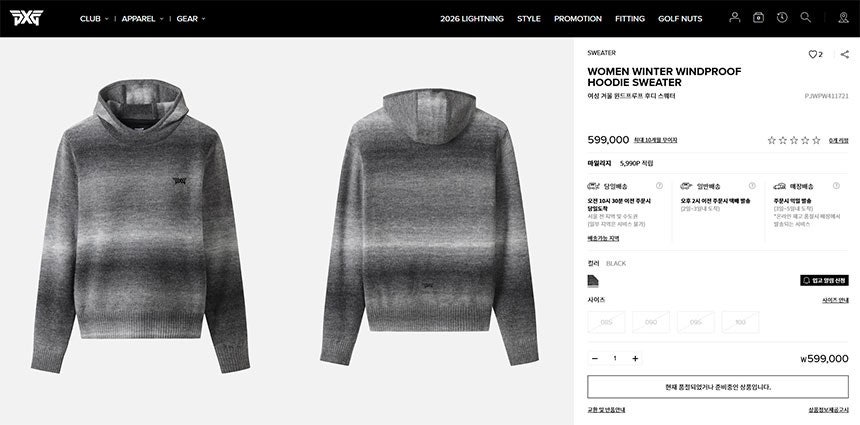The width and height of the screenshot is (860, 425).
Task: Increase quantity with plus button
Action: [x=635, y=359]
